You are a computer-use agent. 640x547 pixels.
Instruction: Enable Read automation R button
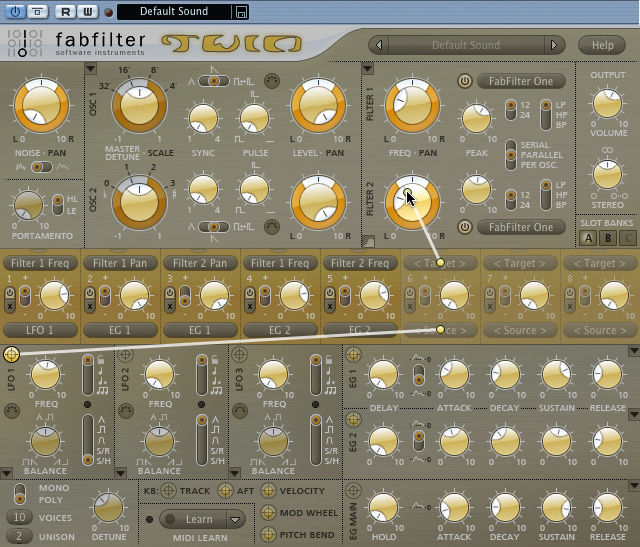[65, 11]
